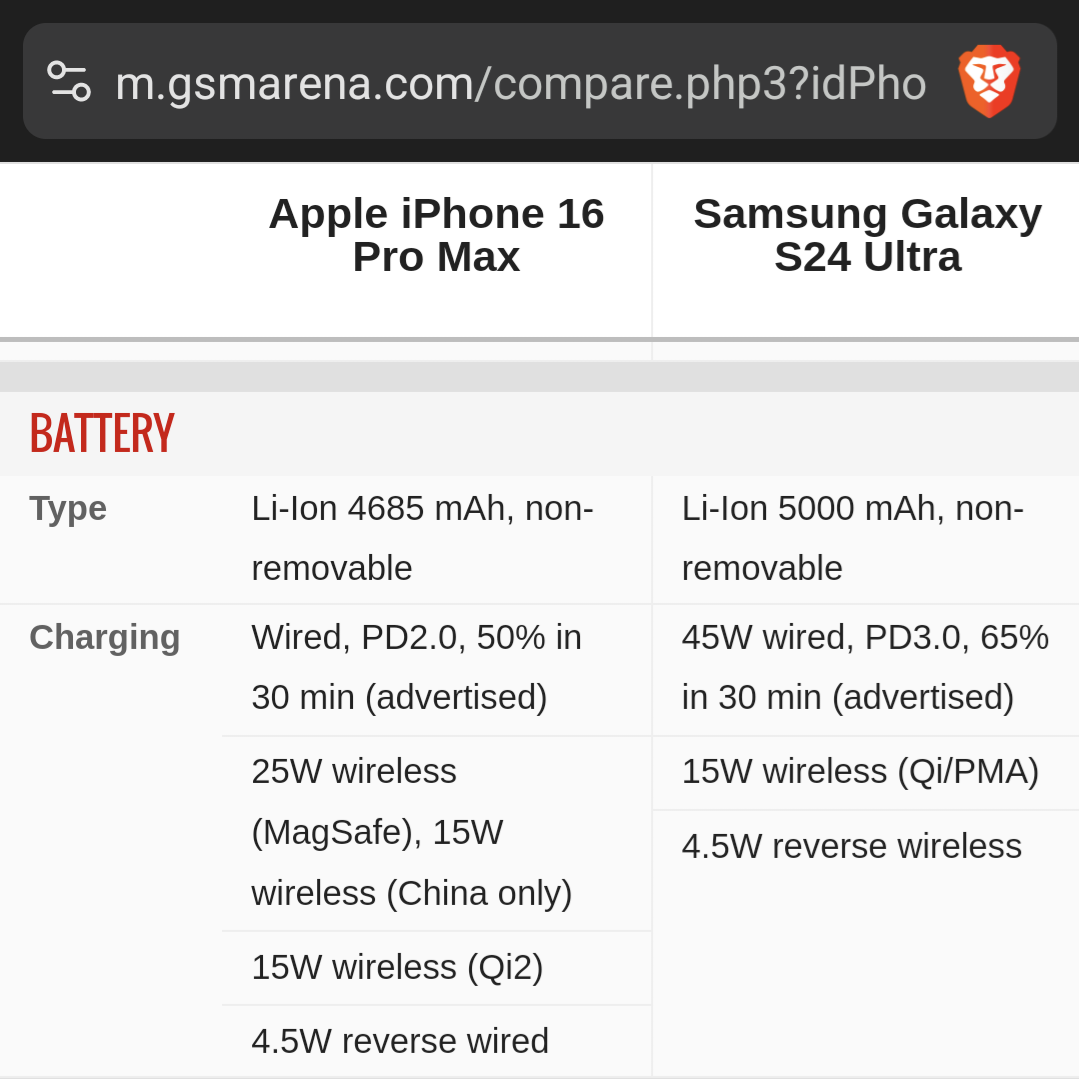Open Samsung Galaxy S24 Ultra heading

[x=867, y=235]
